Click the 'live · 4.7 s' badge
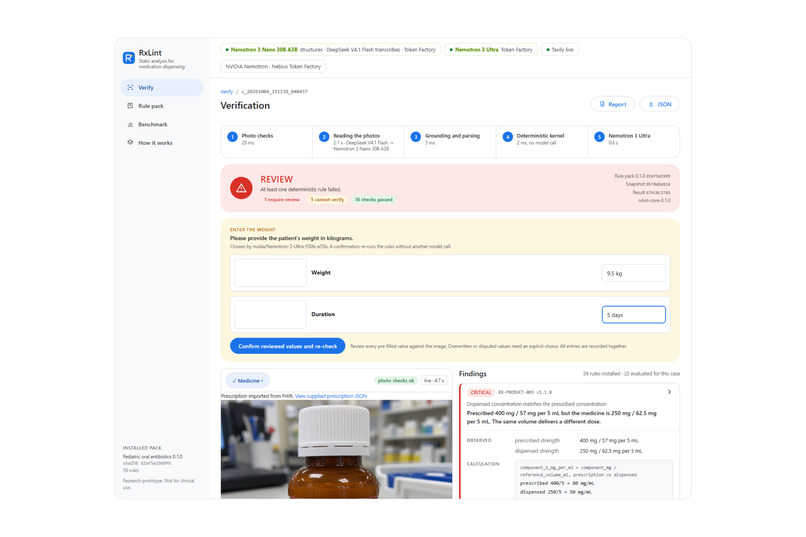 pyautogui.click(x=434, y=381)
